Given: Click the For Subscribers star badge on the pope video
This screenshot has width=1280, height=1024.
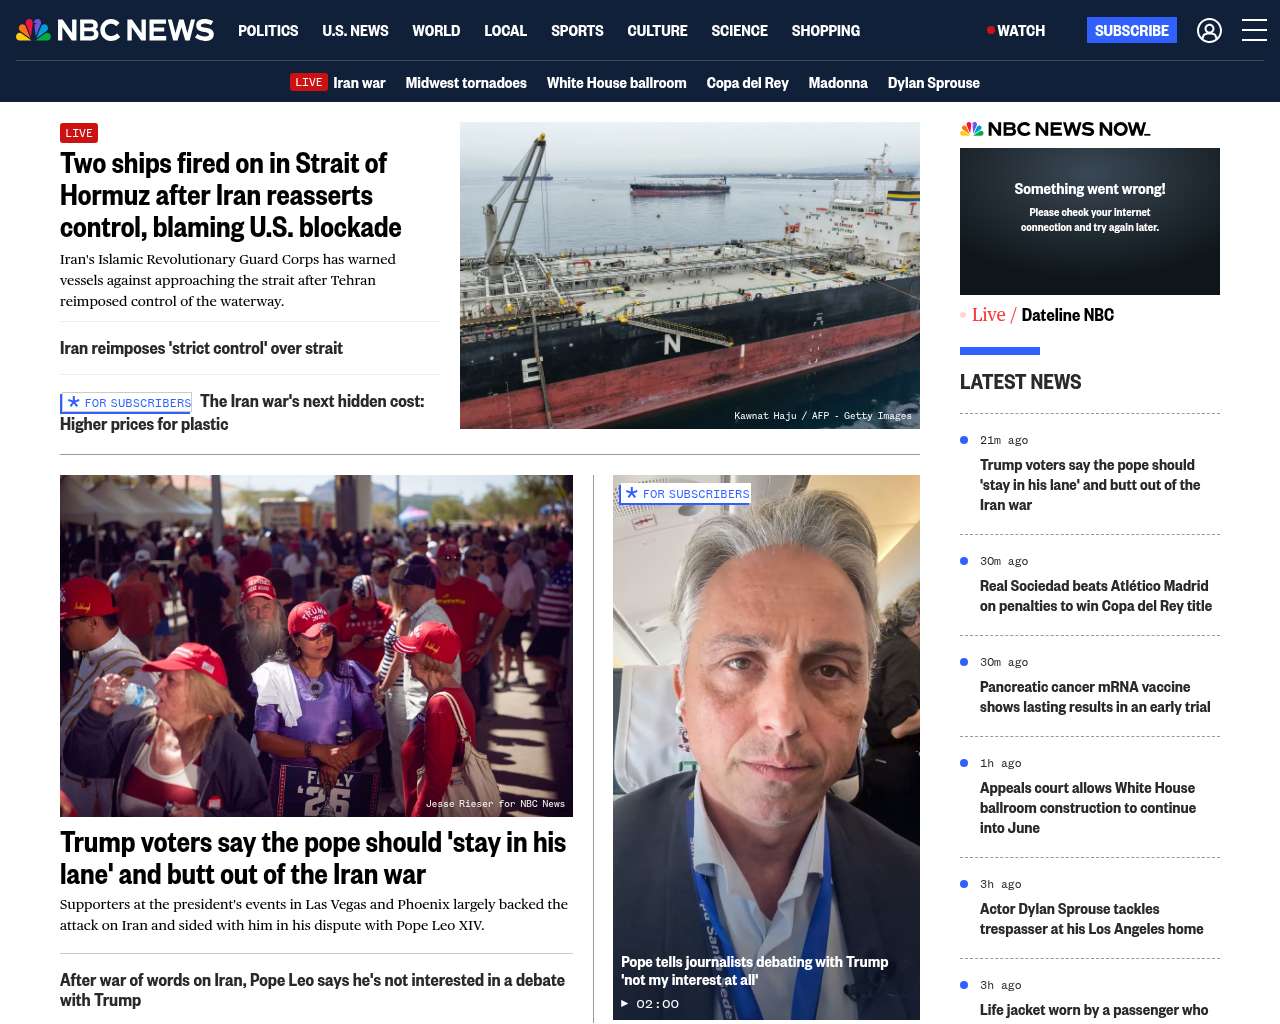Looking at the screenshot, I should pyautogui.click(x=685, y=494).
